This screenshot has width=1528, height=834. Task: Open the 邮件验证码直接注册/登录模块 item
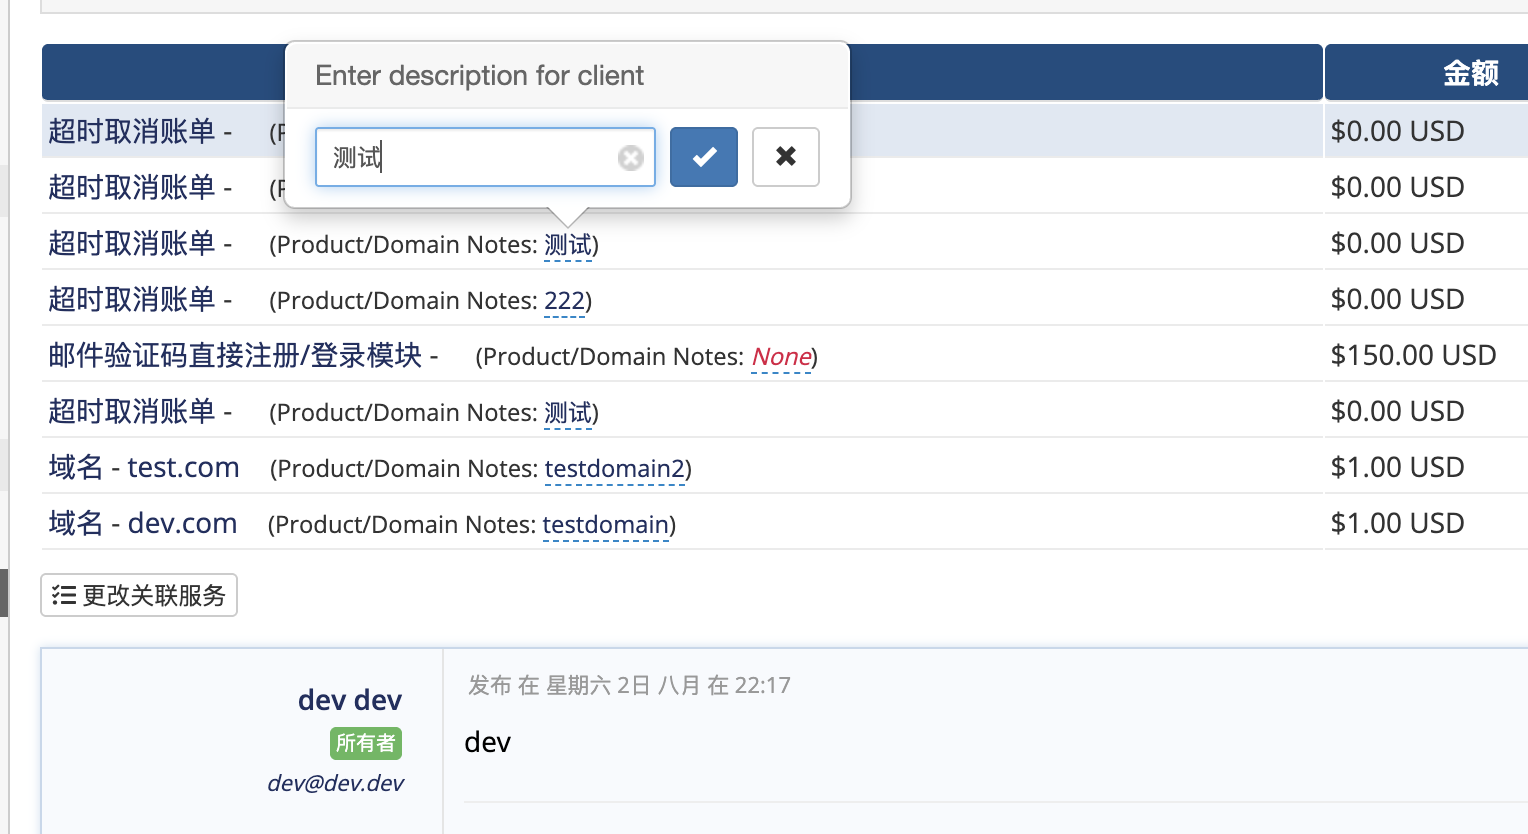236,356
